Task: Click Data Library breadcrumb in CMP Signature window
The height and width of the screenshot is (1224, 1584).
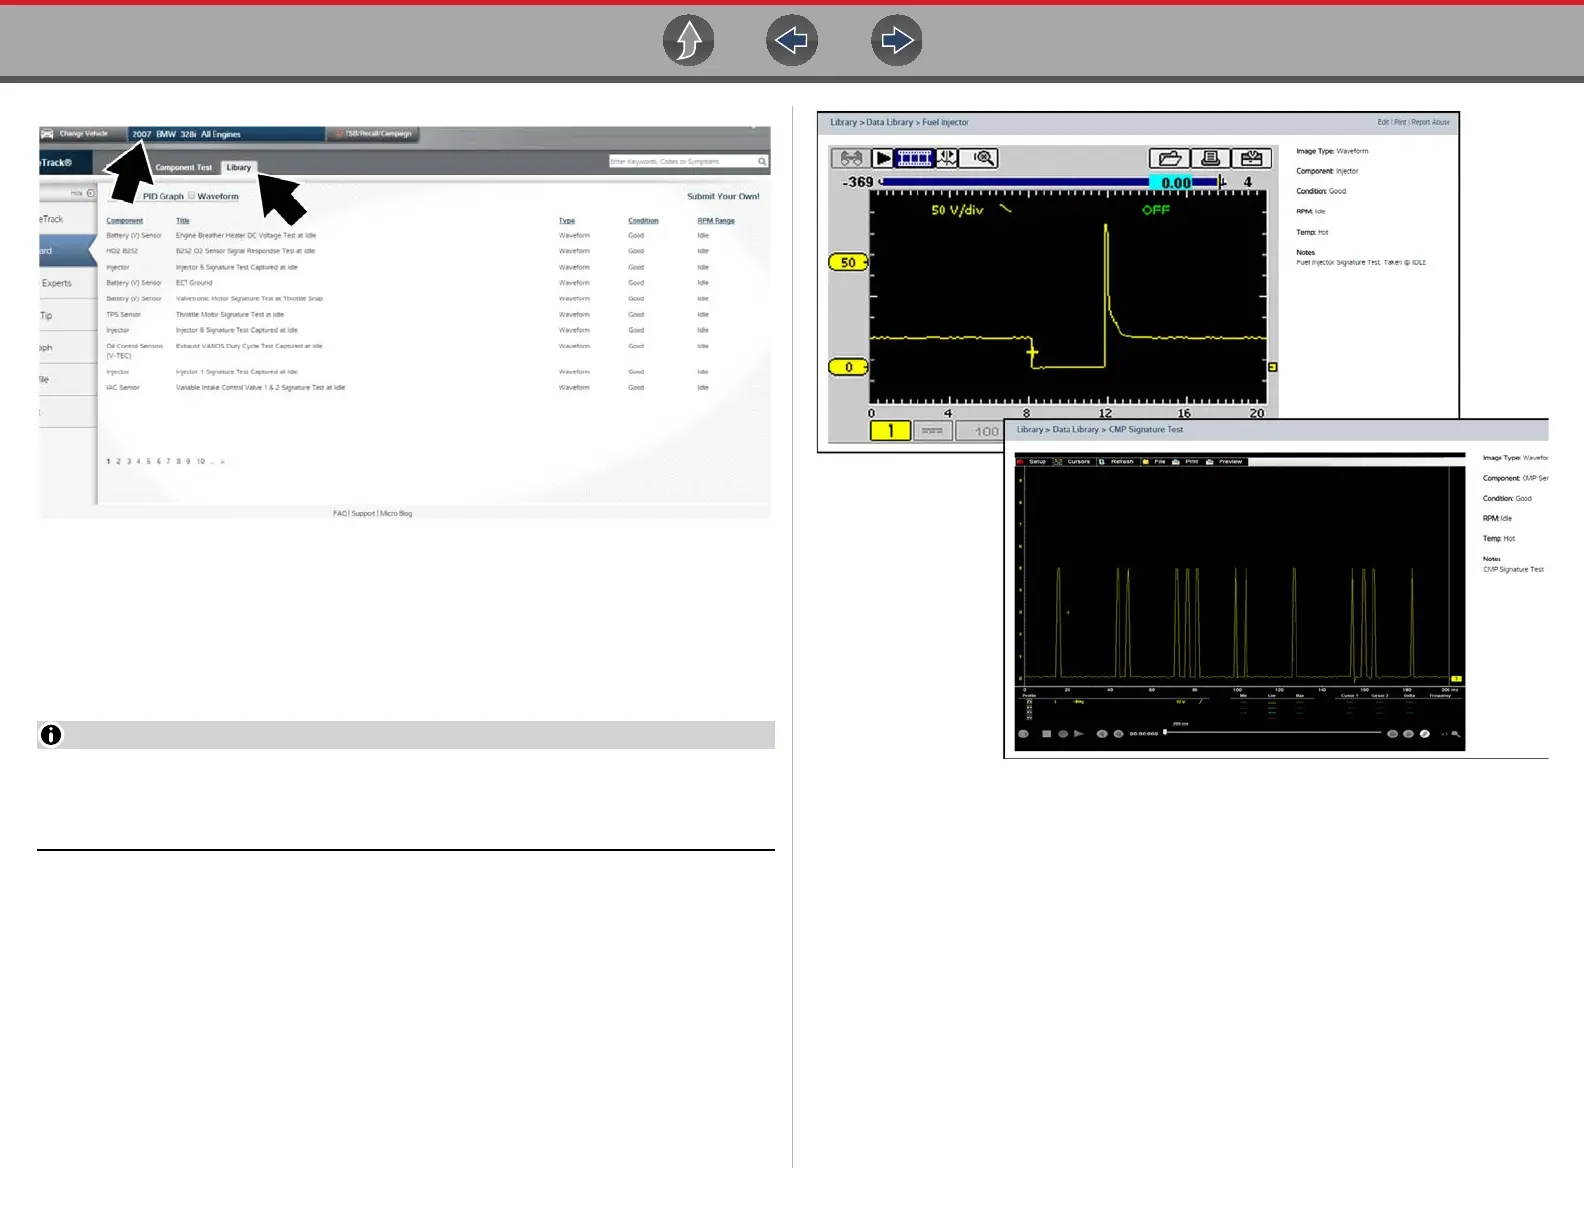Action: point(1075,429)
